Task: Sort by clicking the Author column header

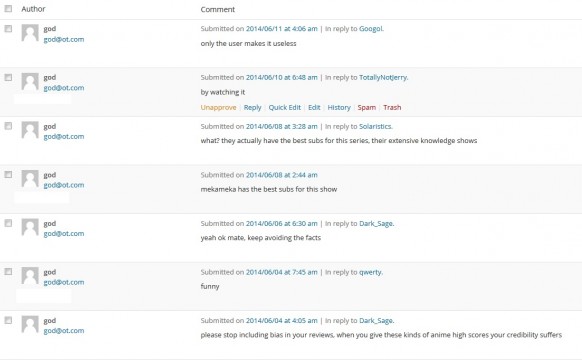Action: coord(33,9)
